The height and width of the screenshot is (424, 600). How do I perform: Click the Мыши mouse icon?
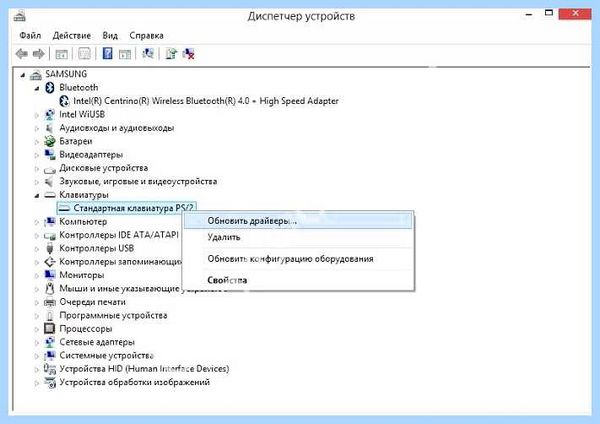(50, 289)
